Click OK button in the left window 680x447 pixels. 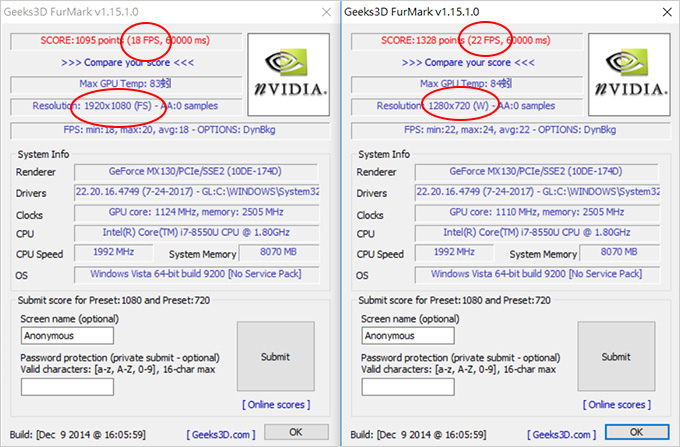tap(296, 432)
